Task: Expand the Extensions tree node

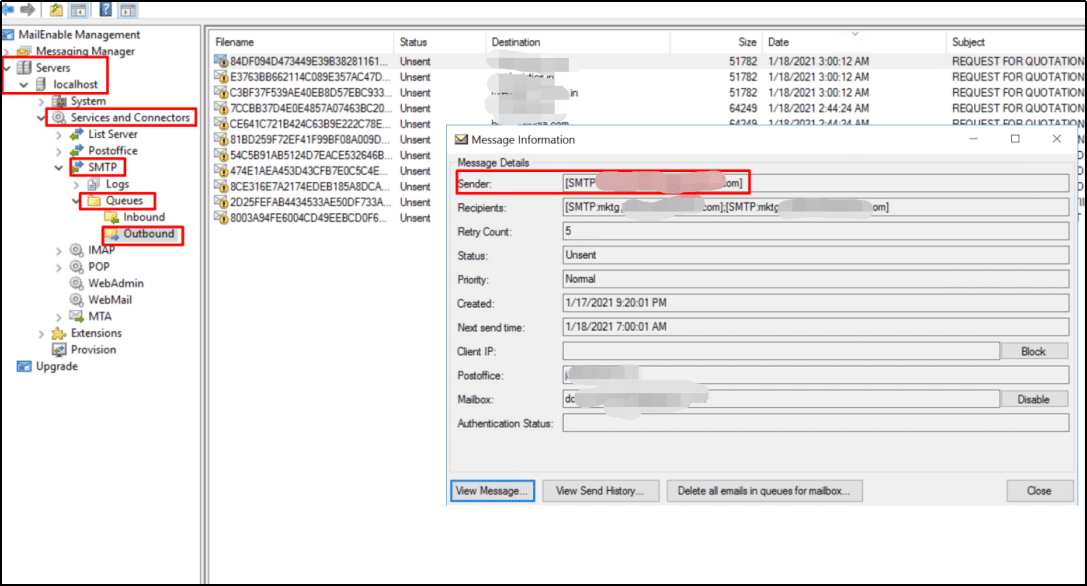Action: point(42,334)
